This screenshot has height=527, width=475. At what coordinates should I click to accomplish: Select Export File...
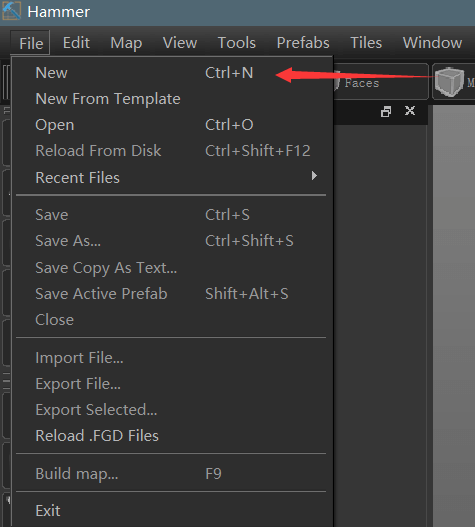click(x=171, y=384)
